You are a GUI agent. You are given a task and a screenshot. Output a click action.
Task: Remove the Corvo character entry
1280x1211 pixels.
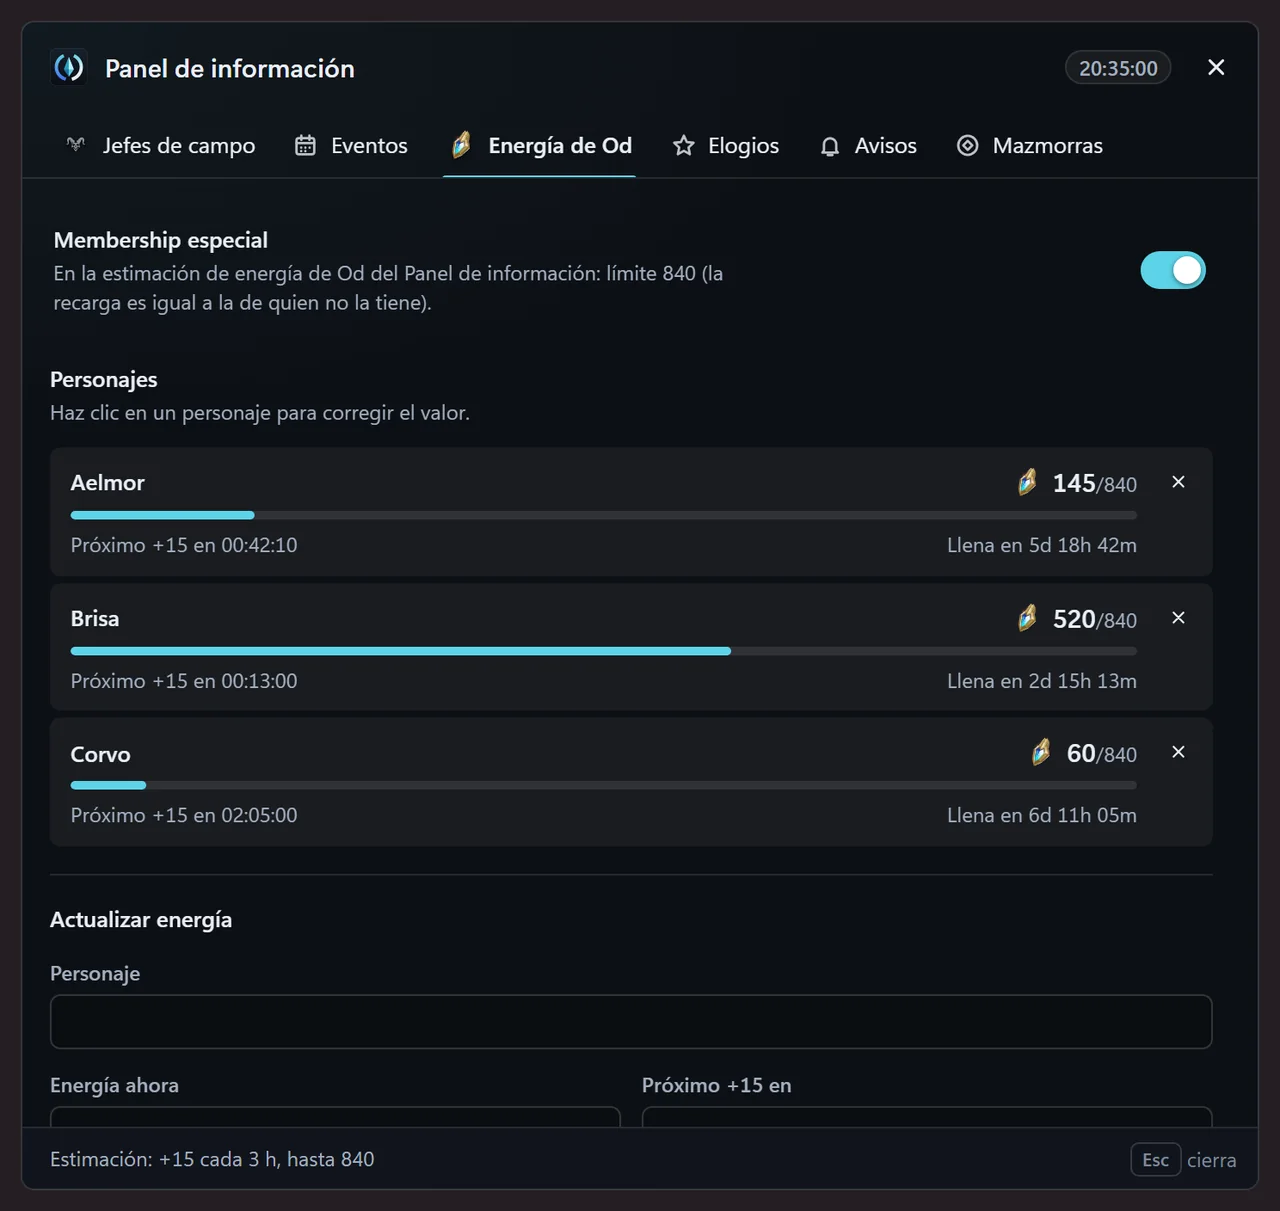click(x=1179, y=752)
